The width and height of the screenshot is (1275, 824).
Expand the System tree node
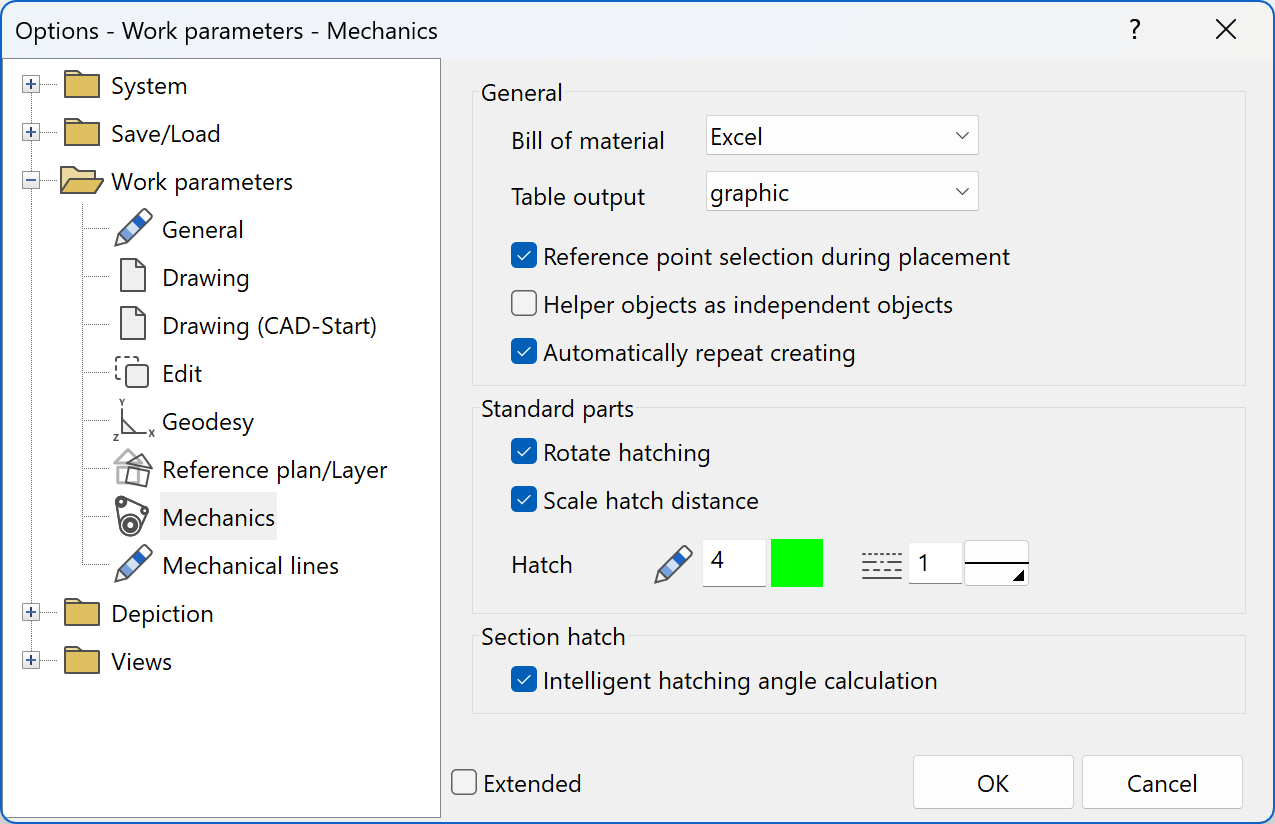31,85
